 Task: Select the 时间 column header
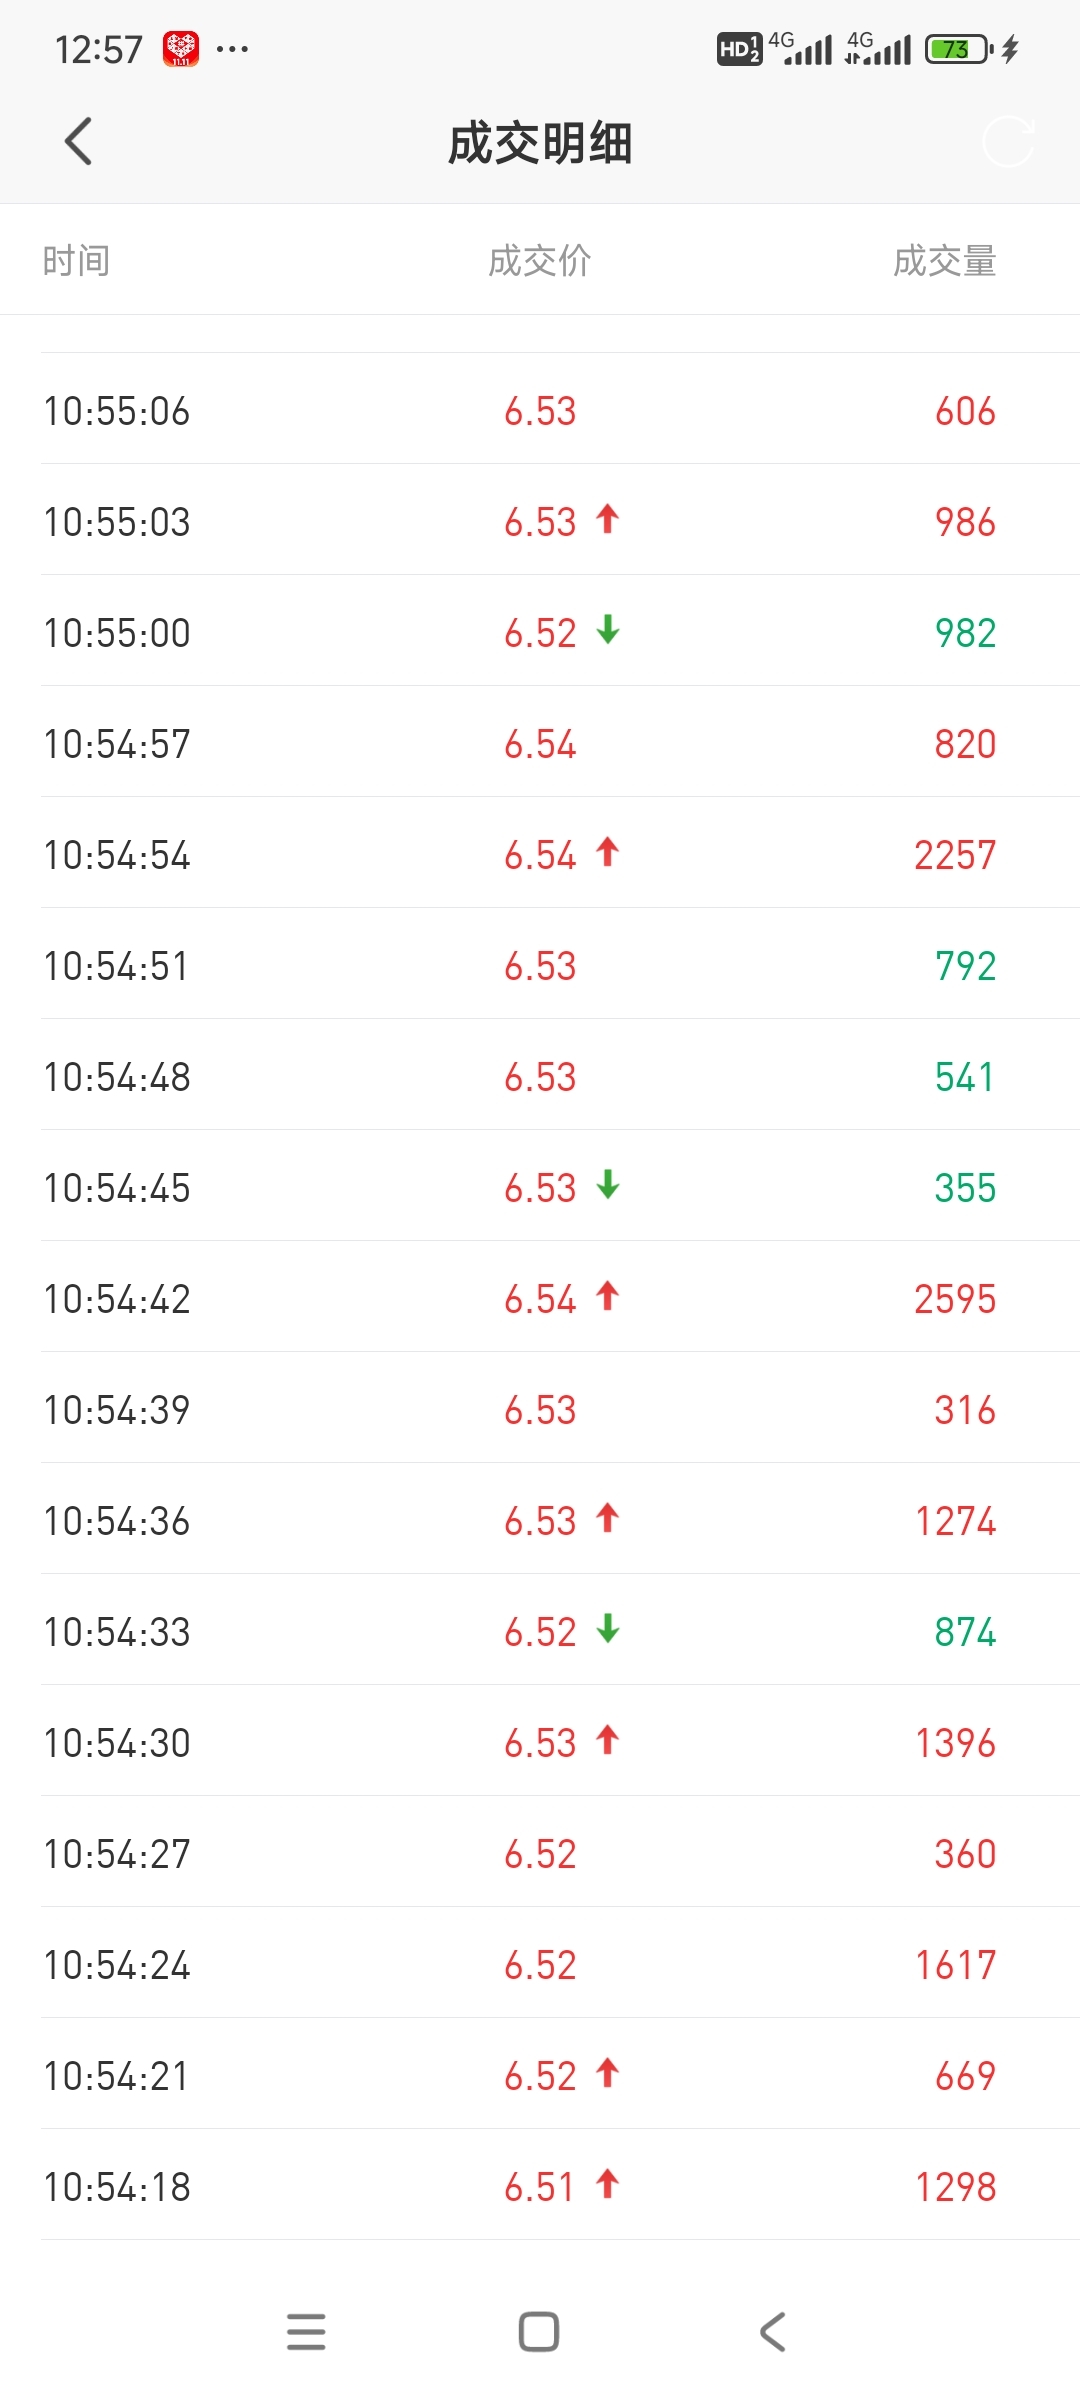(76, 261)
